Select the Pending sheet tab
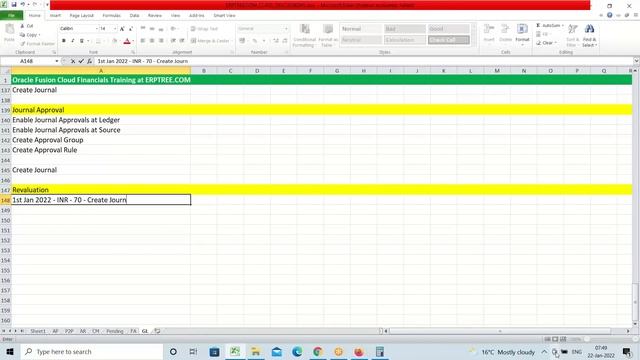 click(x=115, y=331)
